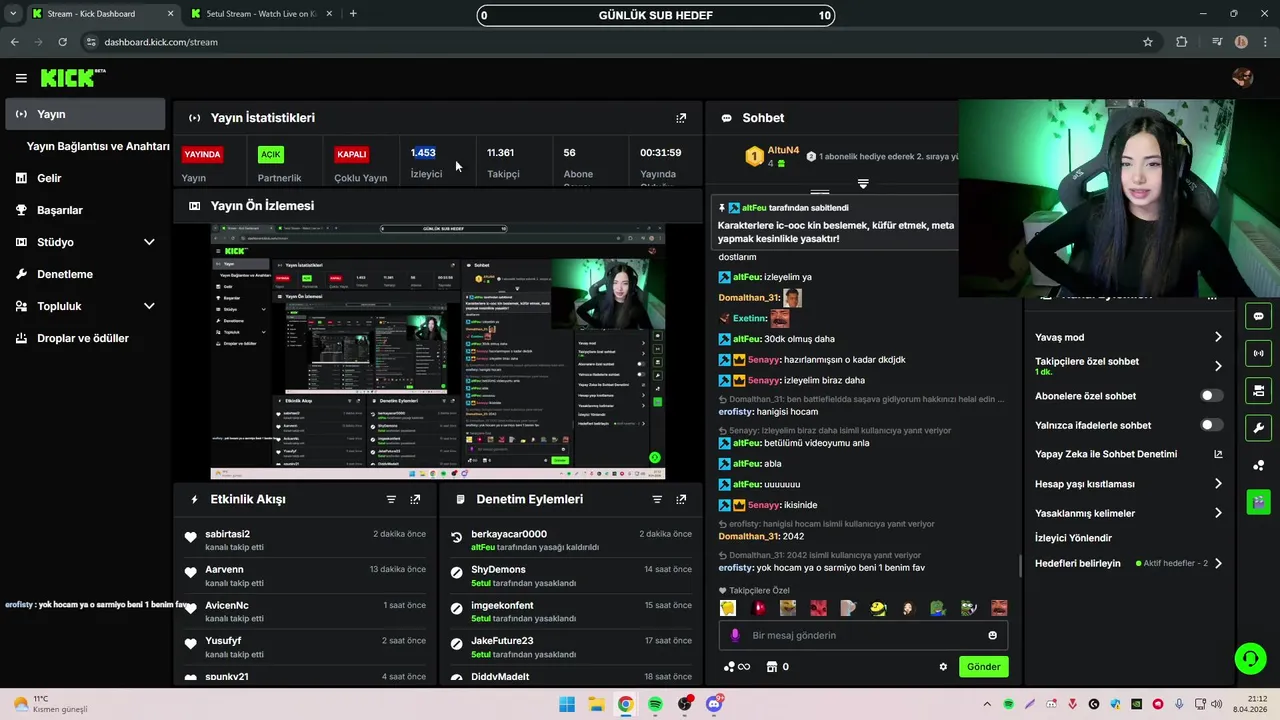1280x720 pixels.
Task: Open the green headset support button
Action: (x=1250, y=658)
